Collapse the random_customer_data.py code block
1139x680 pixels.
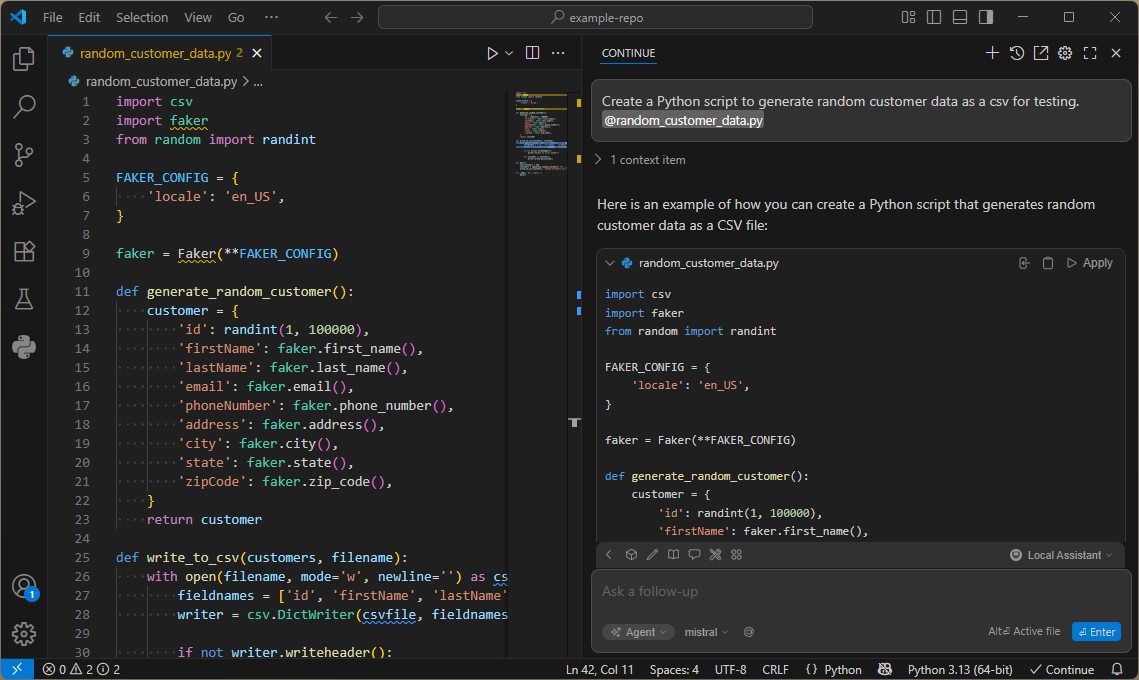point(609,263)
